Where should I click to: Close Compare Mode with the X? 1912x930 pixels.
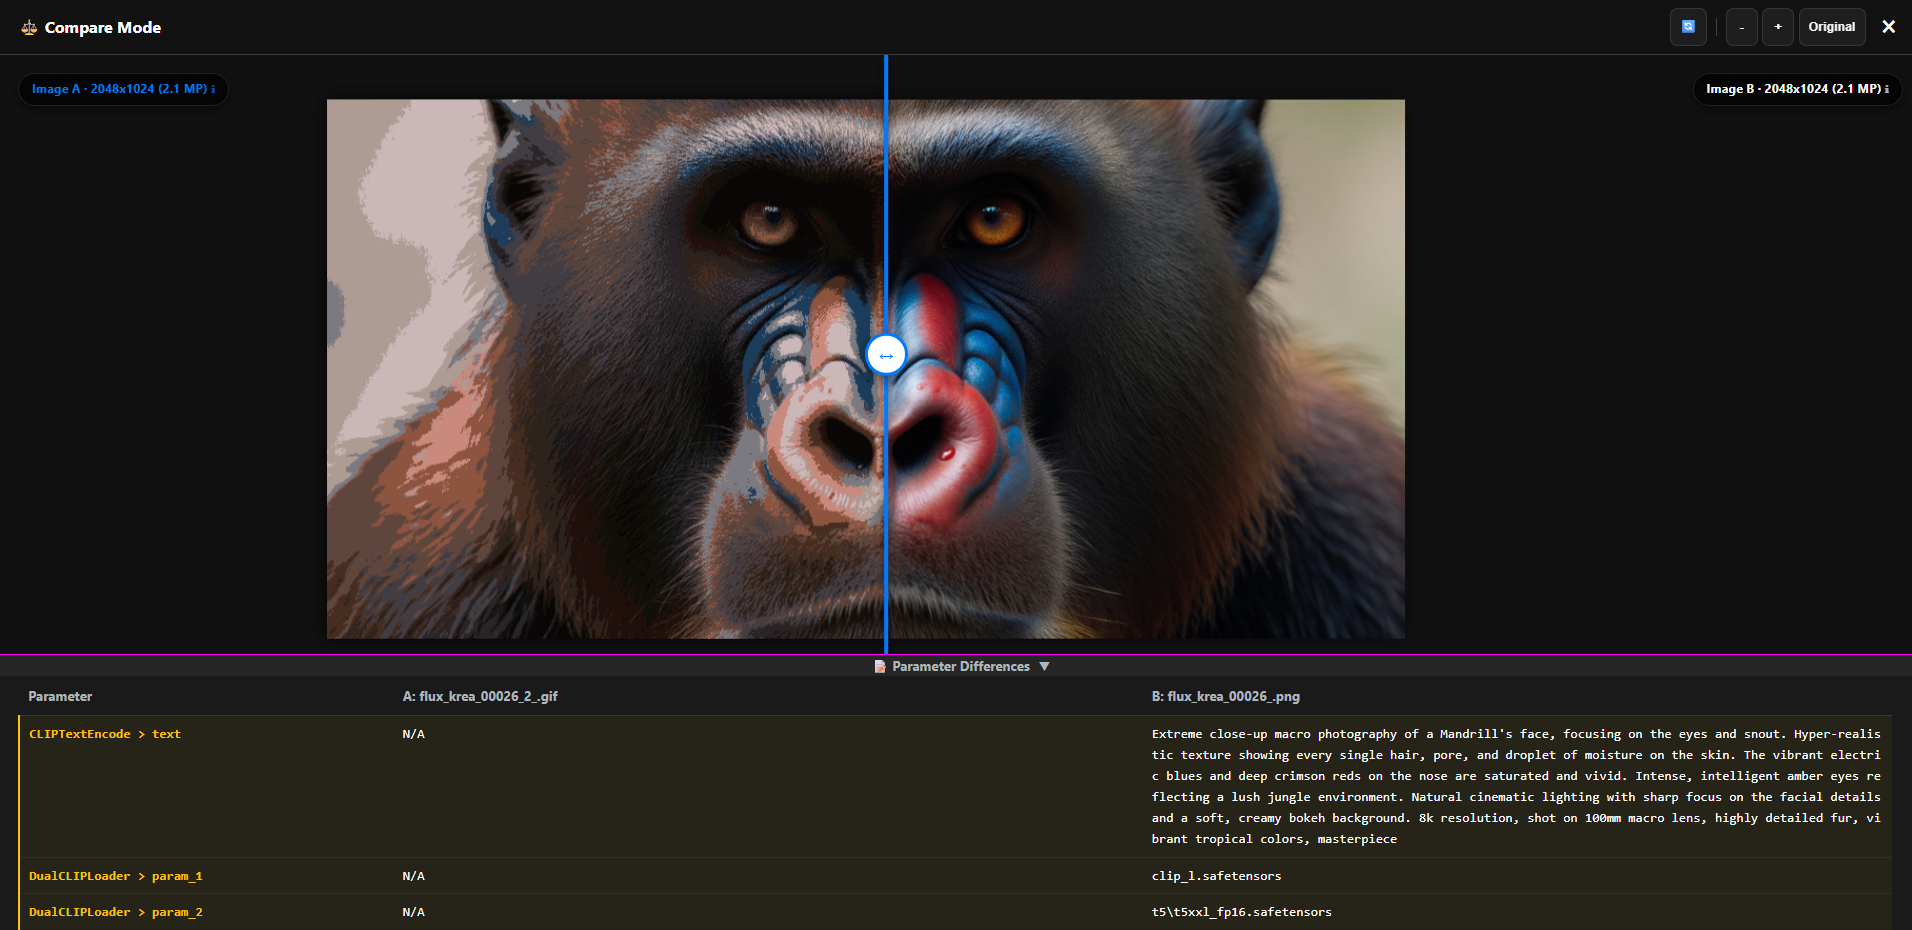tap(1888, 26)
